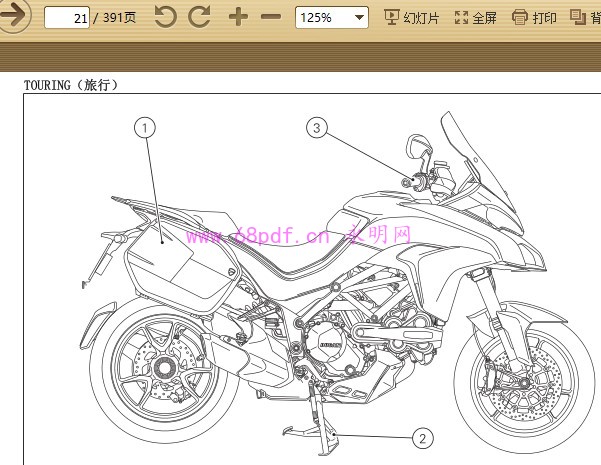Click callout number 1 on diagram
601x465 pixels.
pos(146,128)
